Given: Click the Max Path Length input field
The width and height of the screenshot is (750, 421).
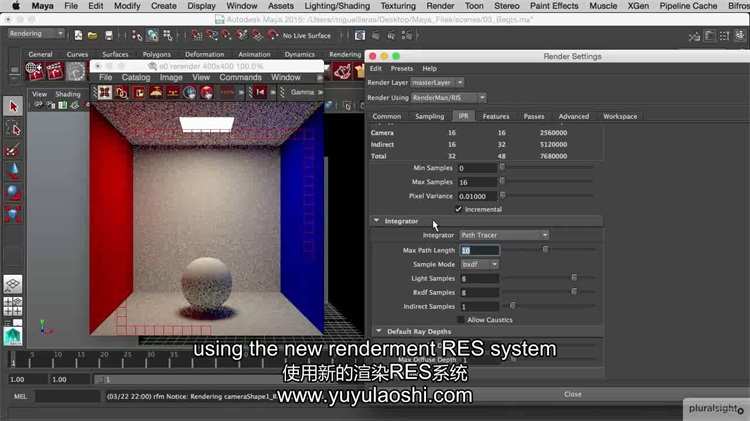Looking at the screenshot, I should coord(479,250).
